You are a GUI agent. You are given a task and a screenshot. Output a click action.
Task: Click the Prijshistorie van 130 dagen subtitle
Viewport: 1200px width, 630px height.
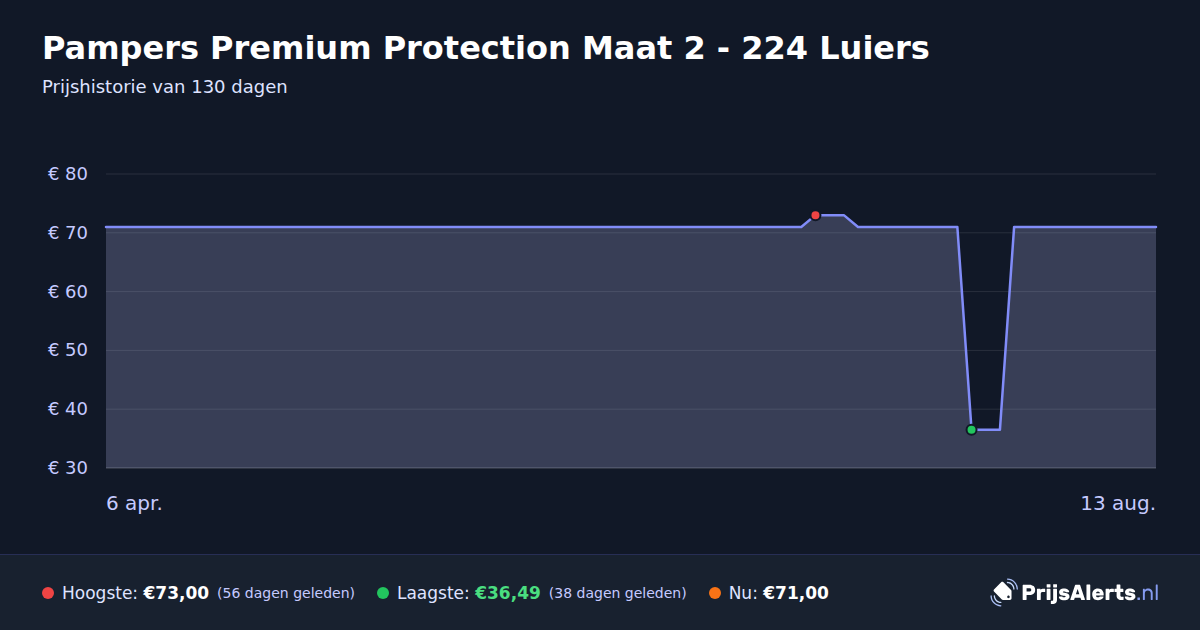(x=165, y=87)
